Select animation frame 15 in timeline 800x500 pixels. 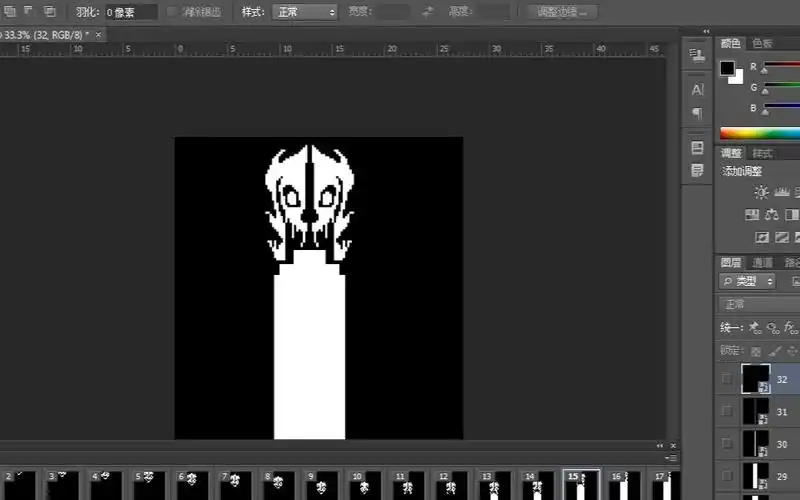pos(581,485)
